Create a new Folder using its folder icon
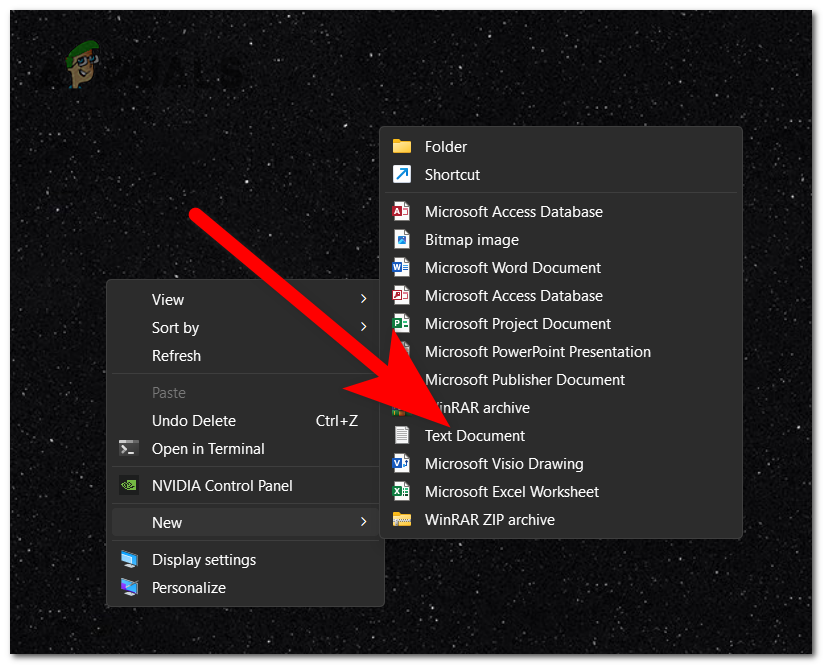 (x=403, y=146)
